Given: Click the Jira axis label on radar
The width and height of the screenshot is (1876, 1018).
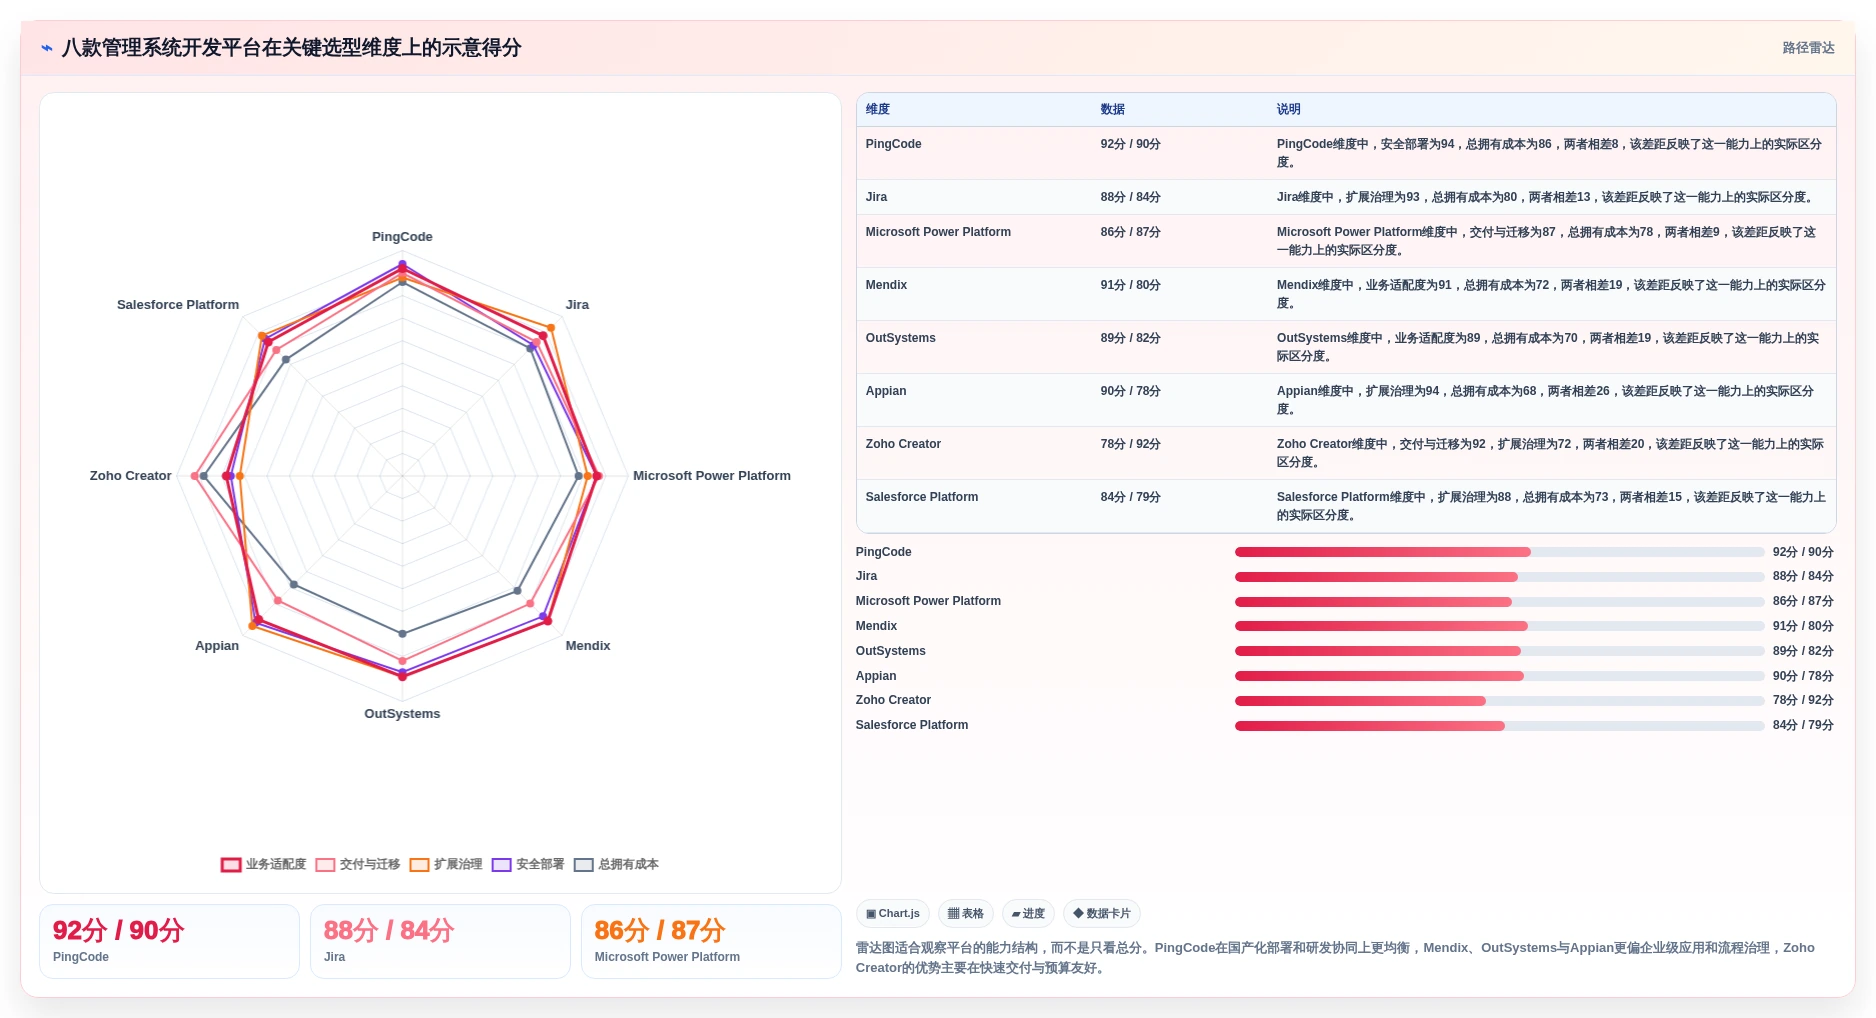Looking at the screenshot, I should click(577, 305).
